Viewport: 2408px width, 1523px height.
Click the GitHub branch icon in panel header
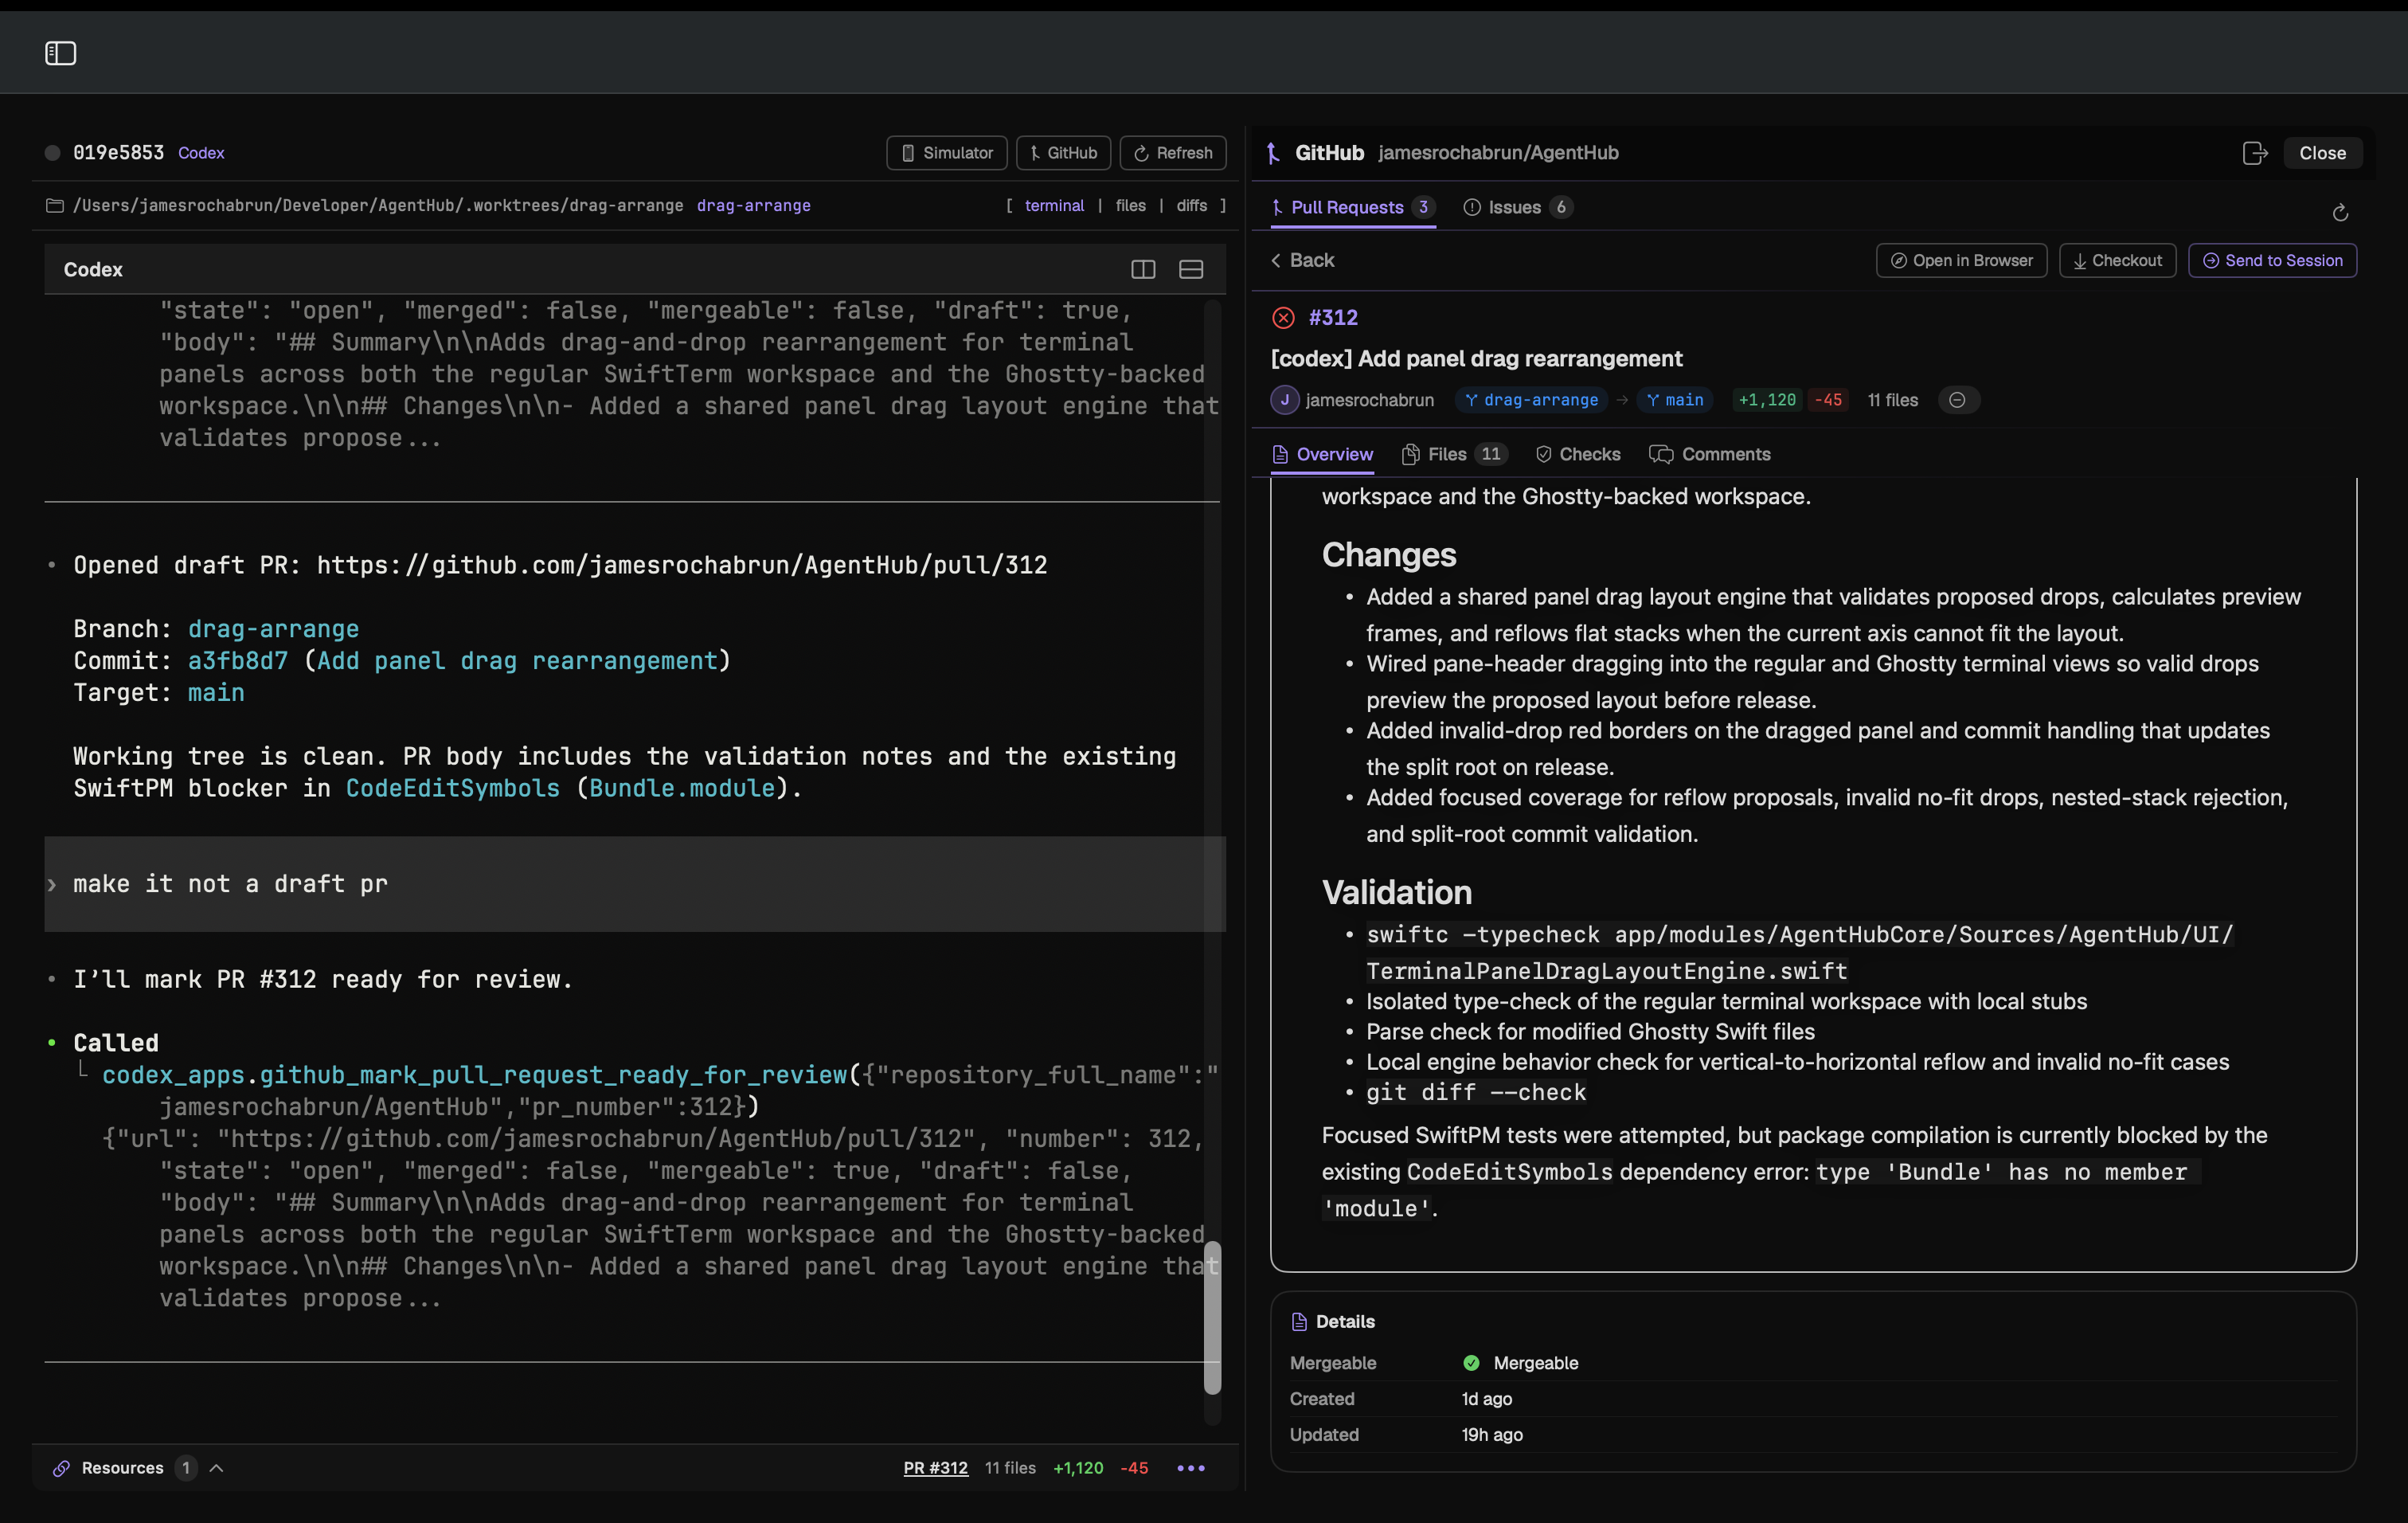pos(1273,153)
